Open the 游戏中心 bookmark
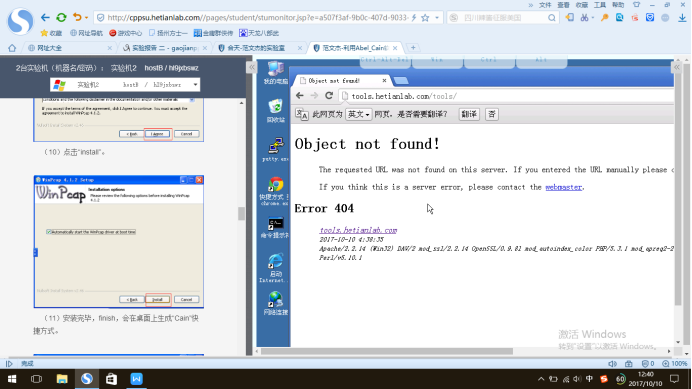The image size is (692, 389). point(126,33)
